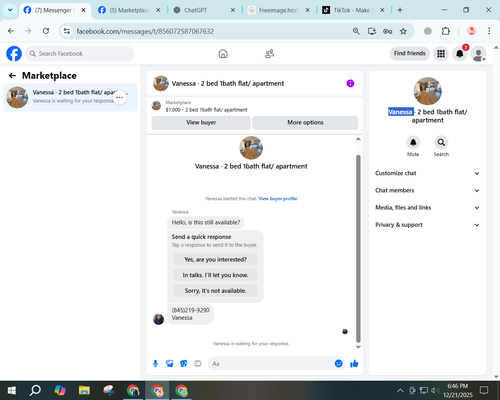Open Windows Start menu

(x=12, y=390)
